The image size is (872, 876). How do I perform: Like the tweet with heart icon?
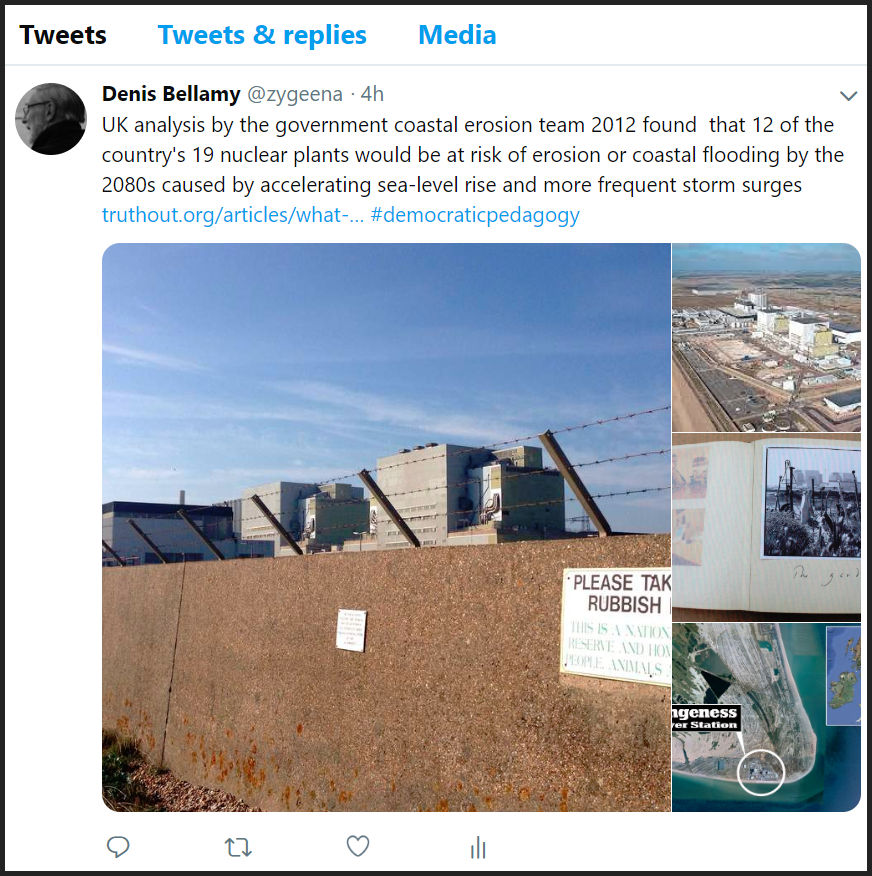tap(358, 846)
